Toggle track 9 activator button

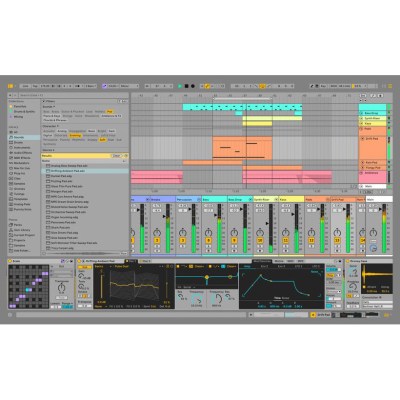(234, 240)
